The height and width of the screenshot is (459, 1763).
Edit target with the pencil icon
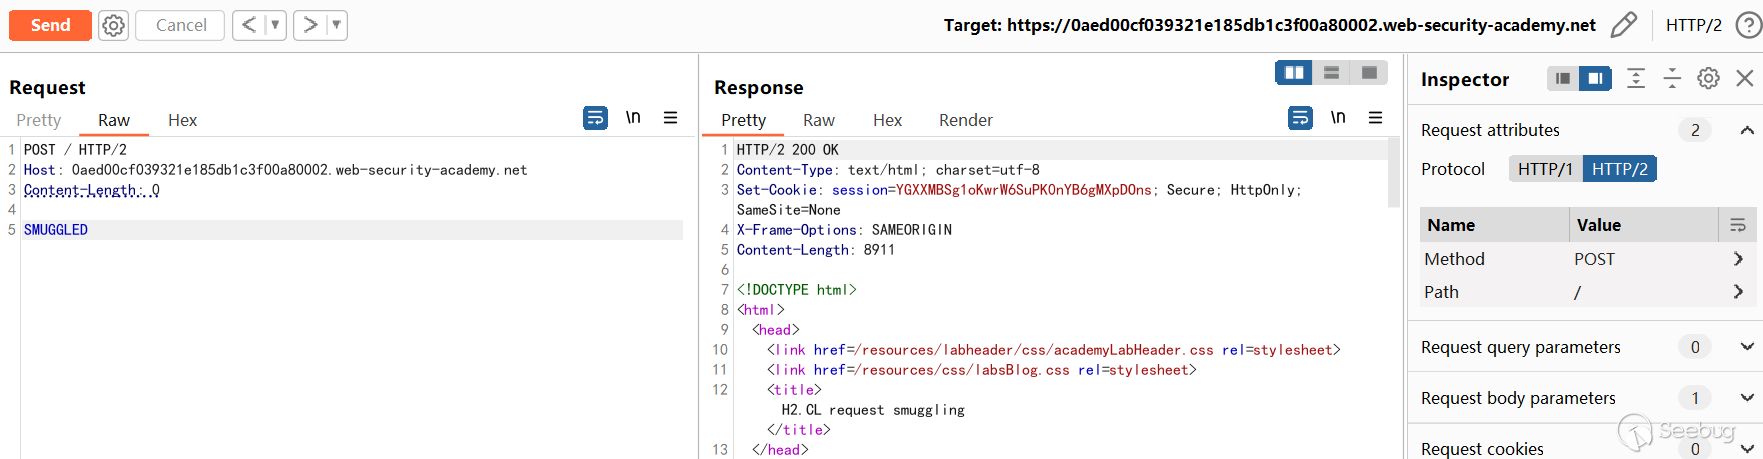coord(1624,25)
